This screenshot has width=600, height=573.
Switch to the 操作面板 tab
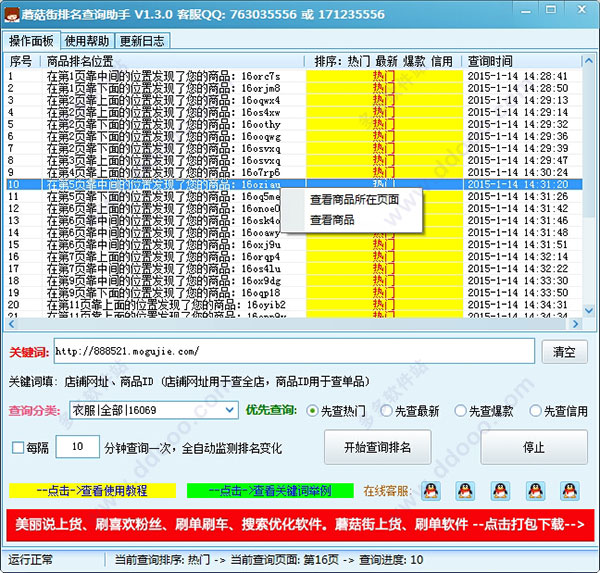[31, 41]
